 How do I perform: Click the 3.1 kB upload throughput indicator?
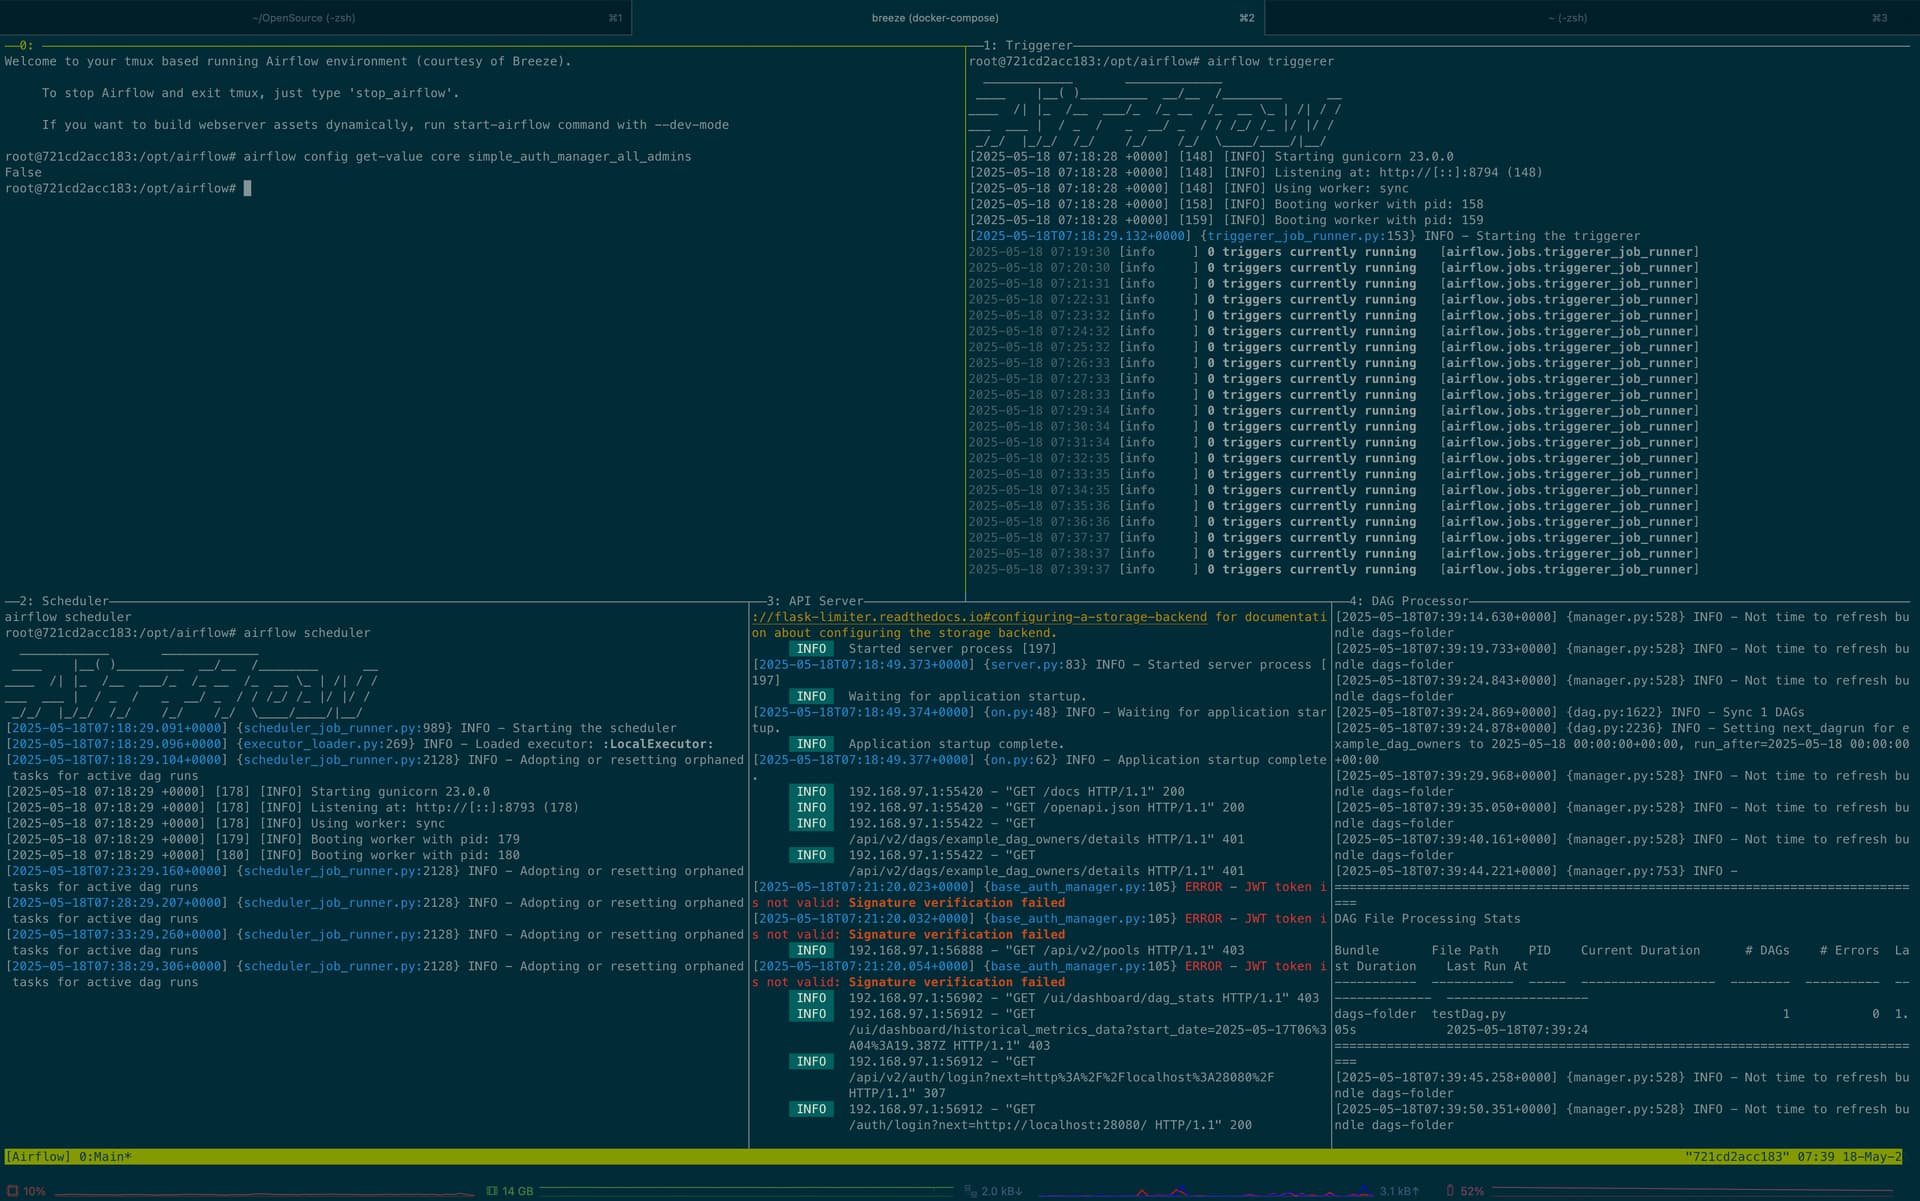point(1399,1191)
